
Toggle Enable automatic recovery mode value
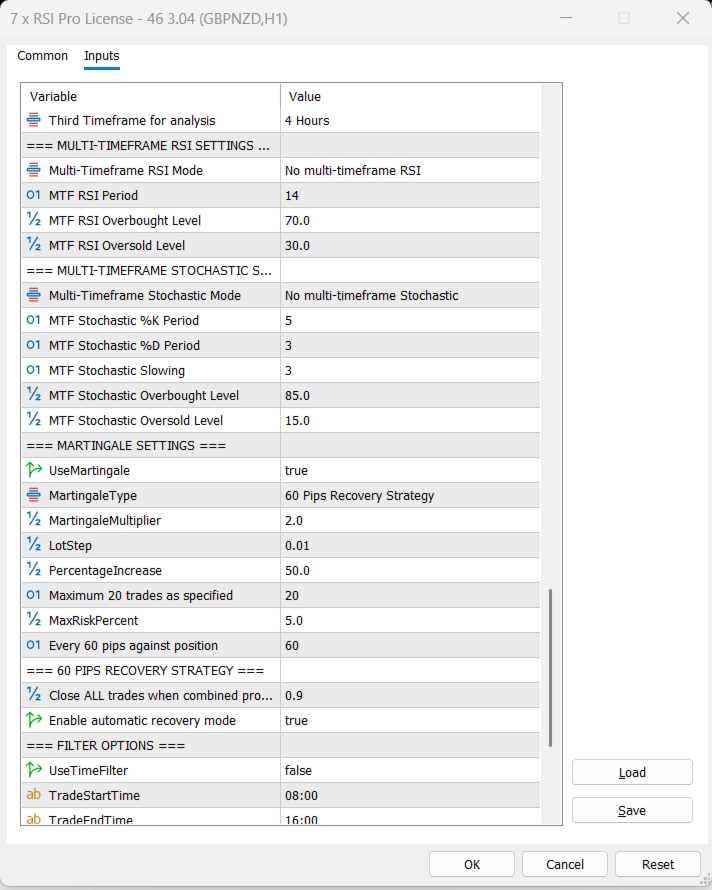(410, 721)
